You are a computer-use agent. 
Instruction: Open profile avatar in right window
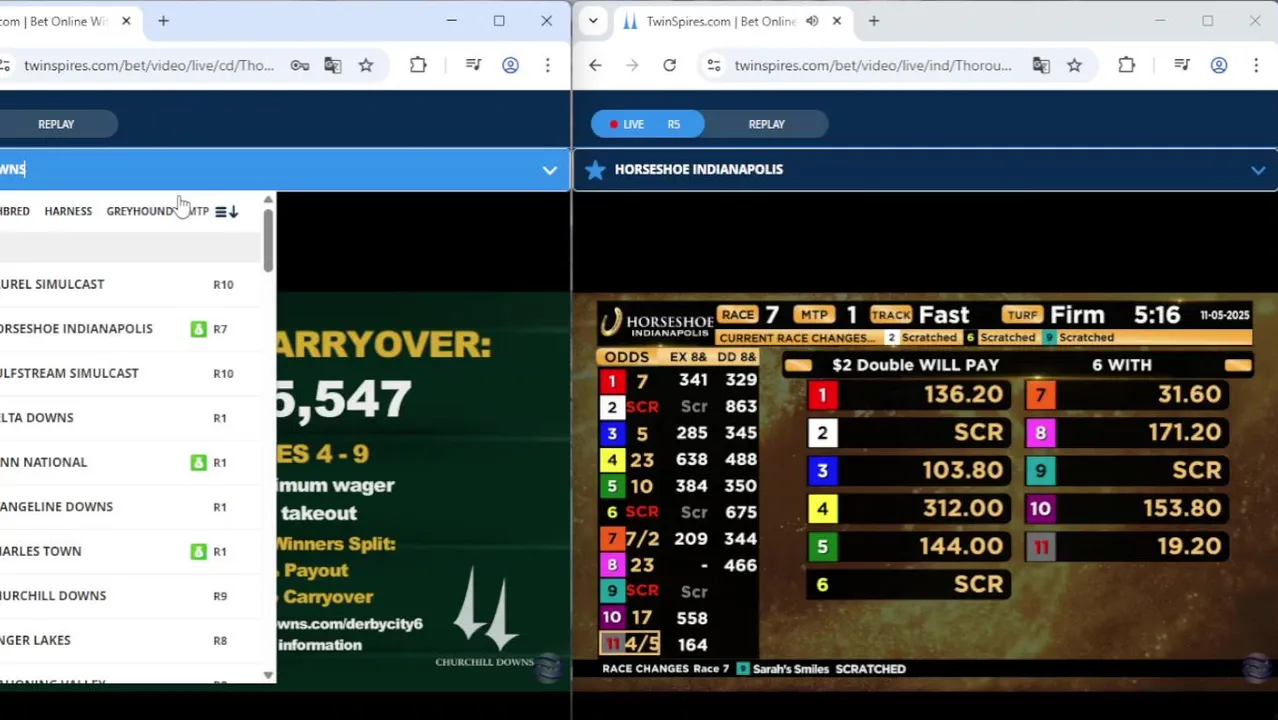point(1219,65)
